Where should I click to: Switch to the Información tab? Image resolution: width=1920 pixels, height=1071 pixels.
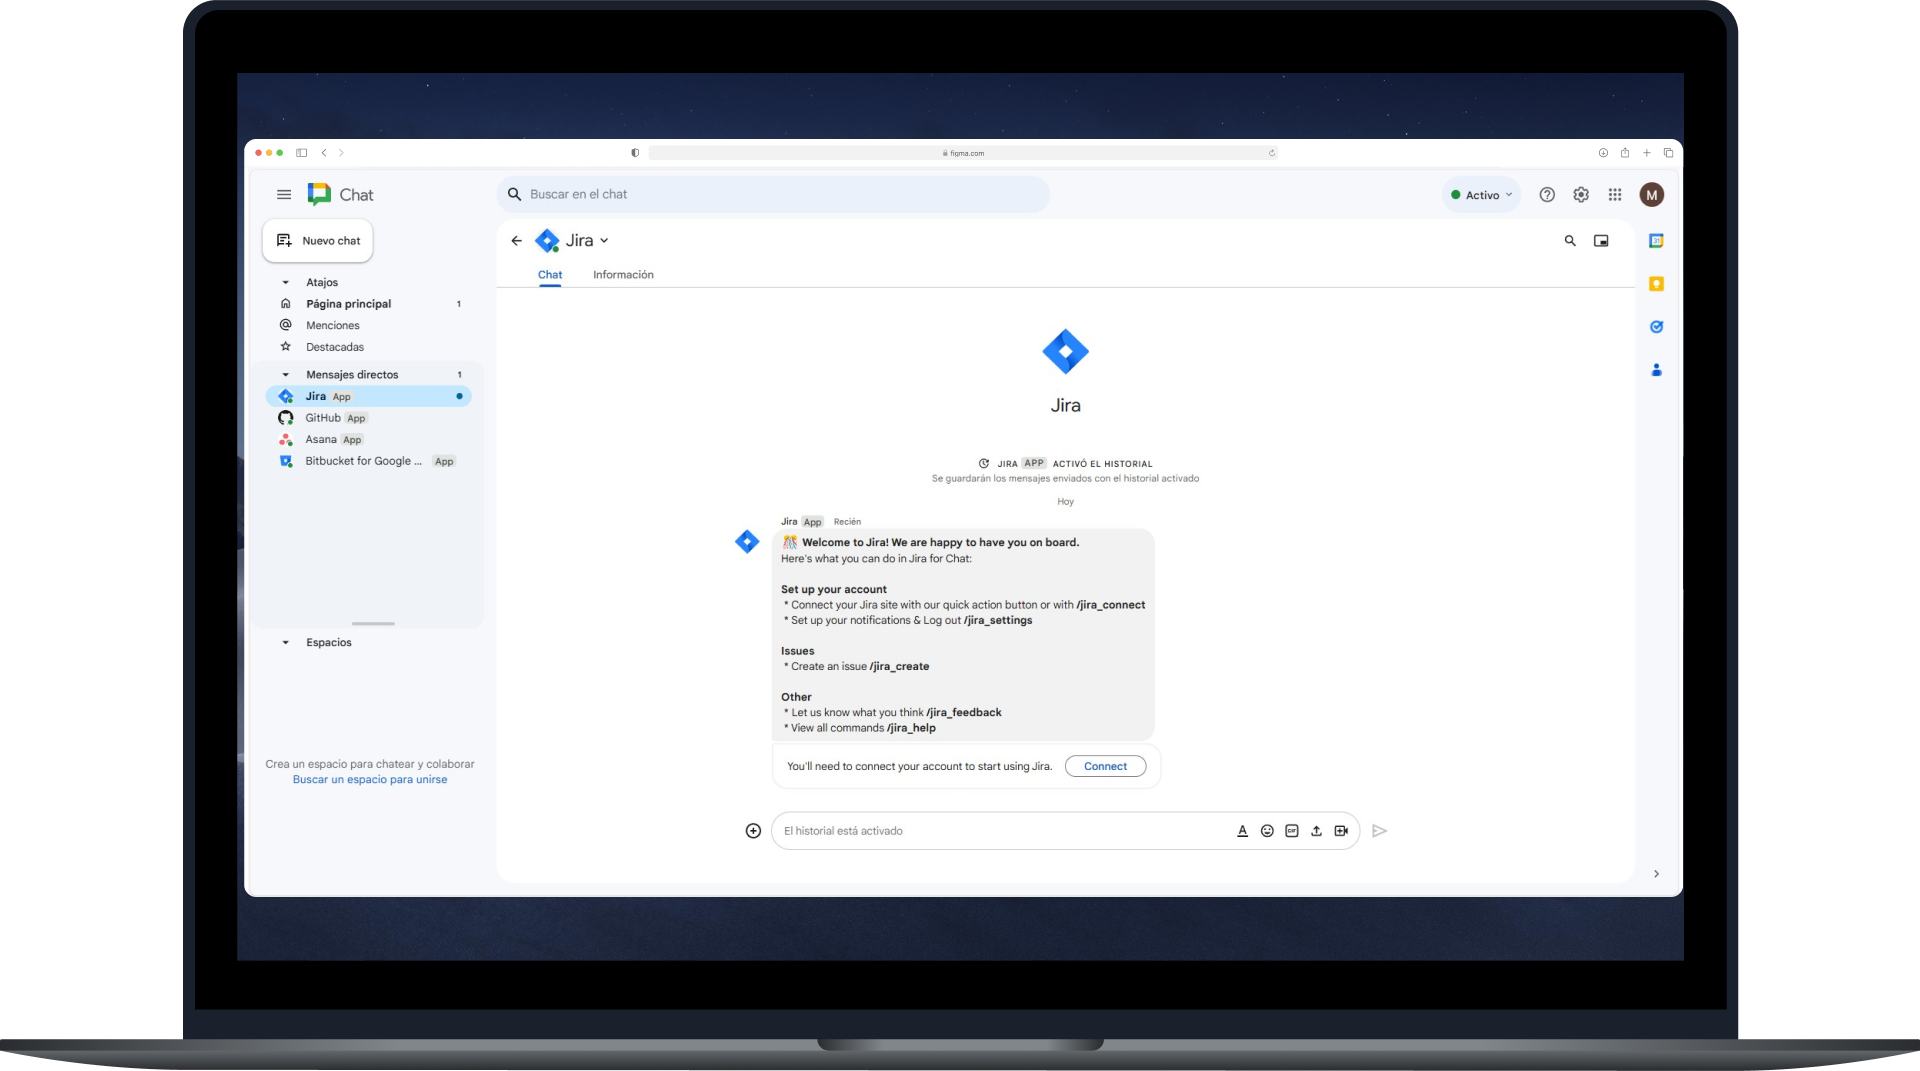coord(623,275)
